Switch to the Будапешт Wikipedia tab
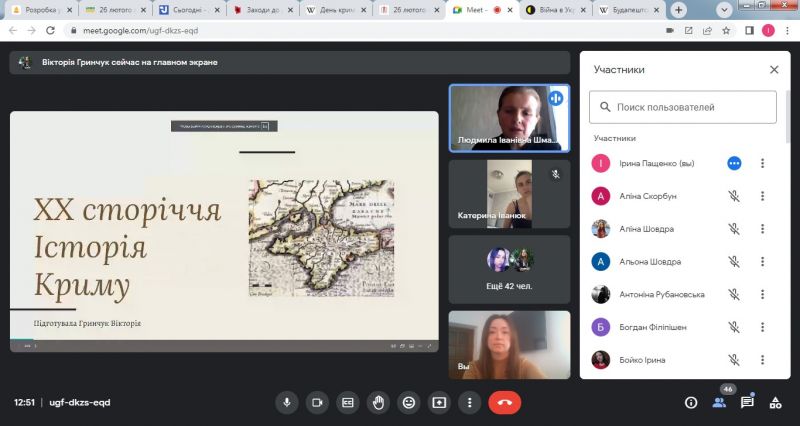The height and width of the screenshot is (426, 800). (x=630, y=10)
